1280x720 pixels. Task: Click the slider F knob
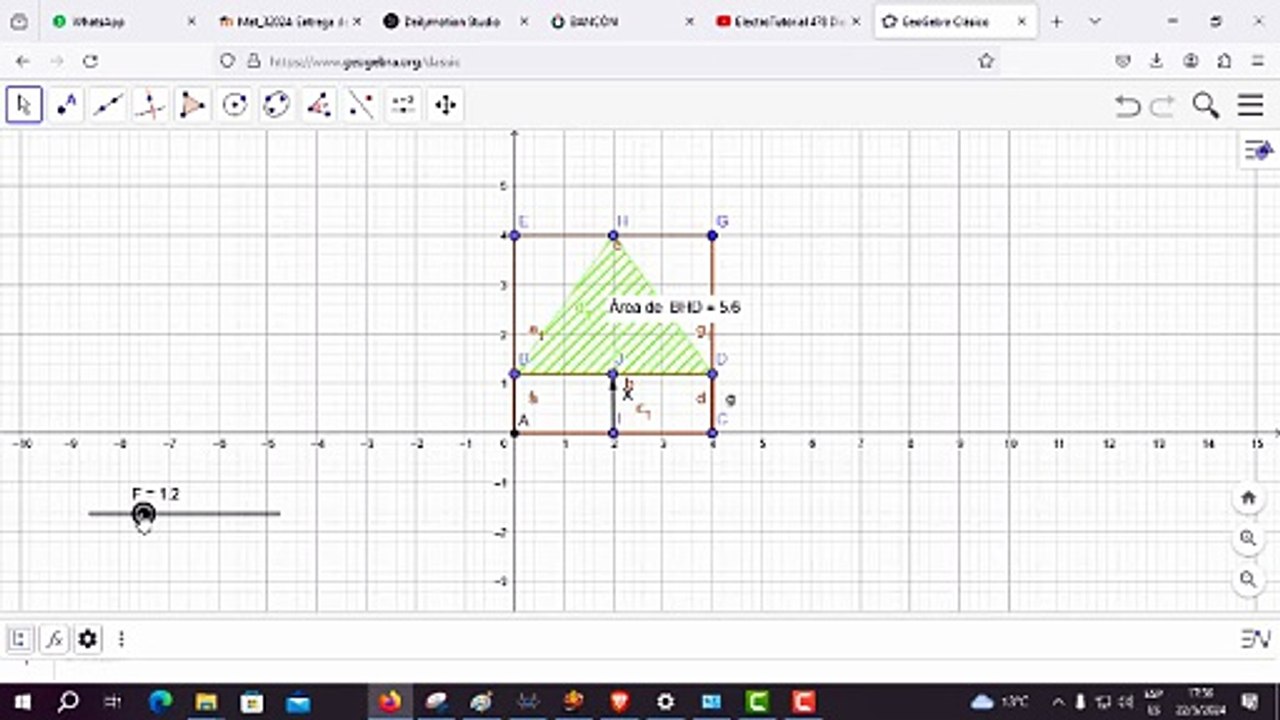(144, 514)
